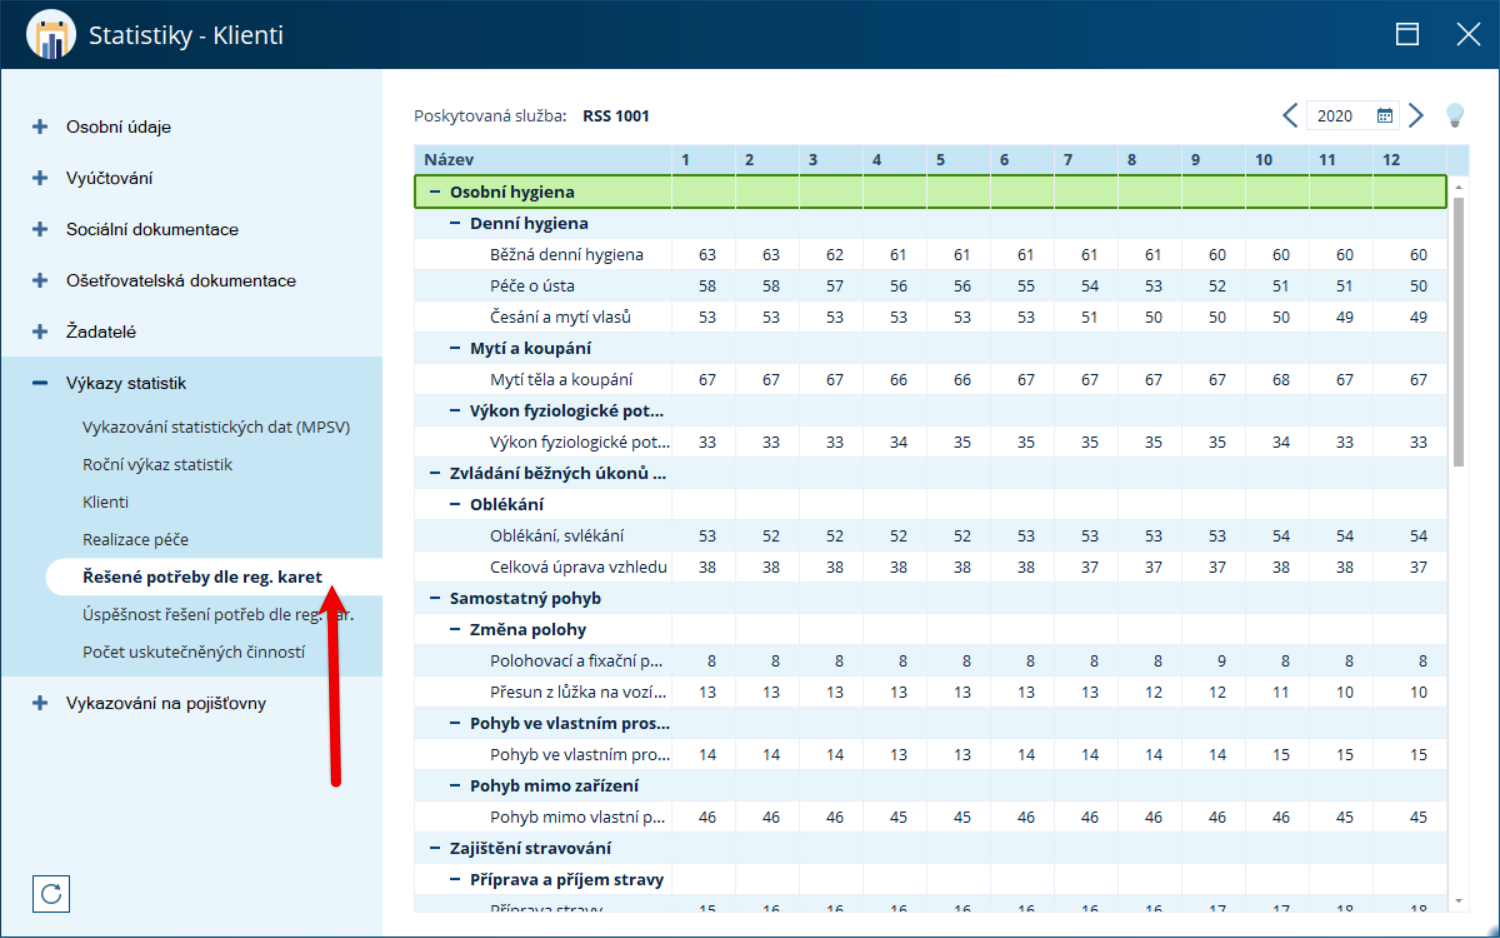
Task: Go to previous year with left chevron
Action: click(1290, 116)
